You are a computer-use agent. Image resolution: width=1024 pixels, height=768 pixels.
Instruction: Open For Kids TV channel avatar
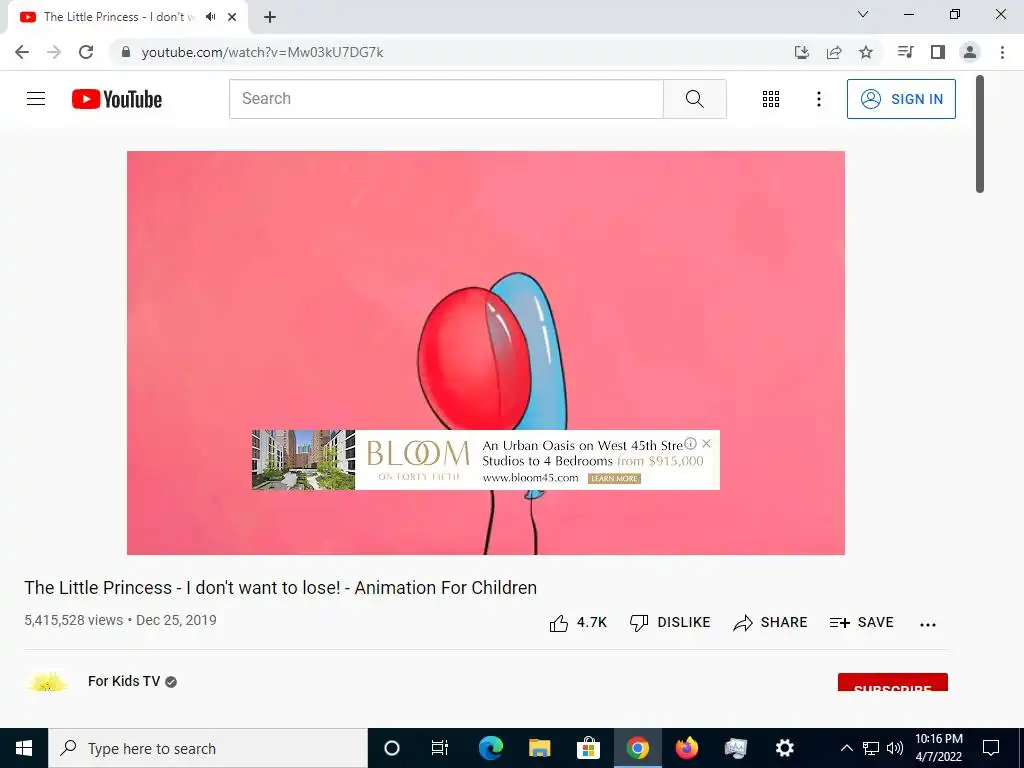point(47,682)
